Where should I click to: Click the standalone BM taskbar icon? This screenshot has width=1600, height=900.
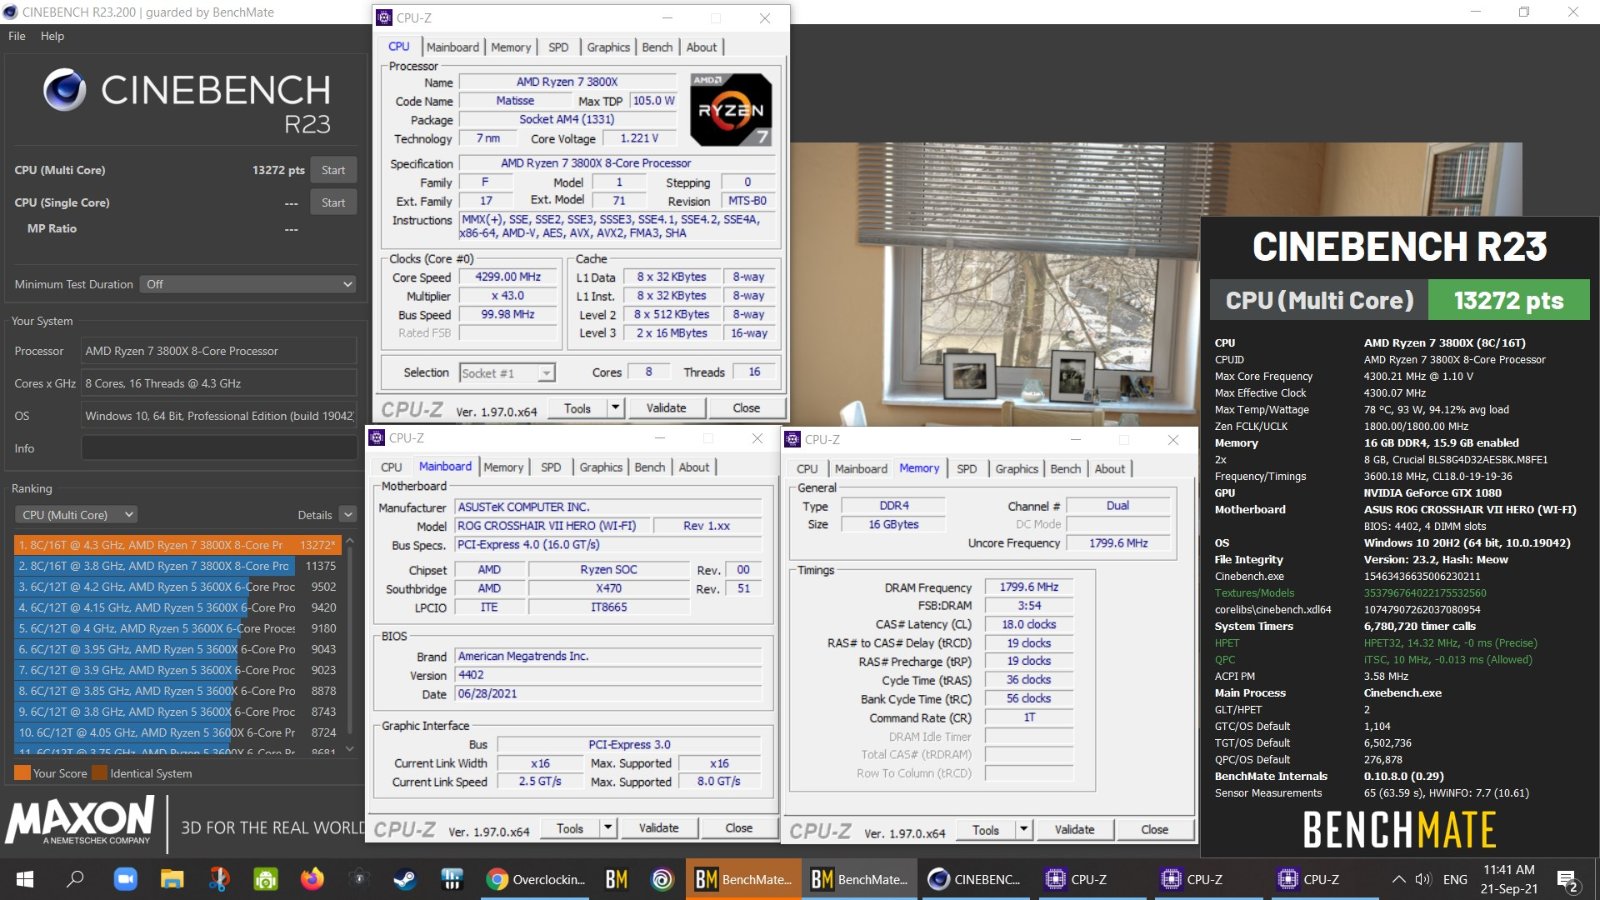tap(616, 879)
